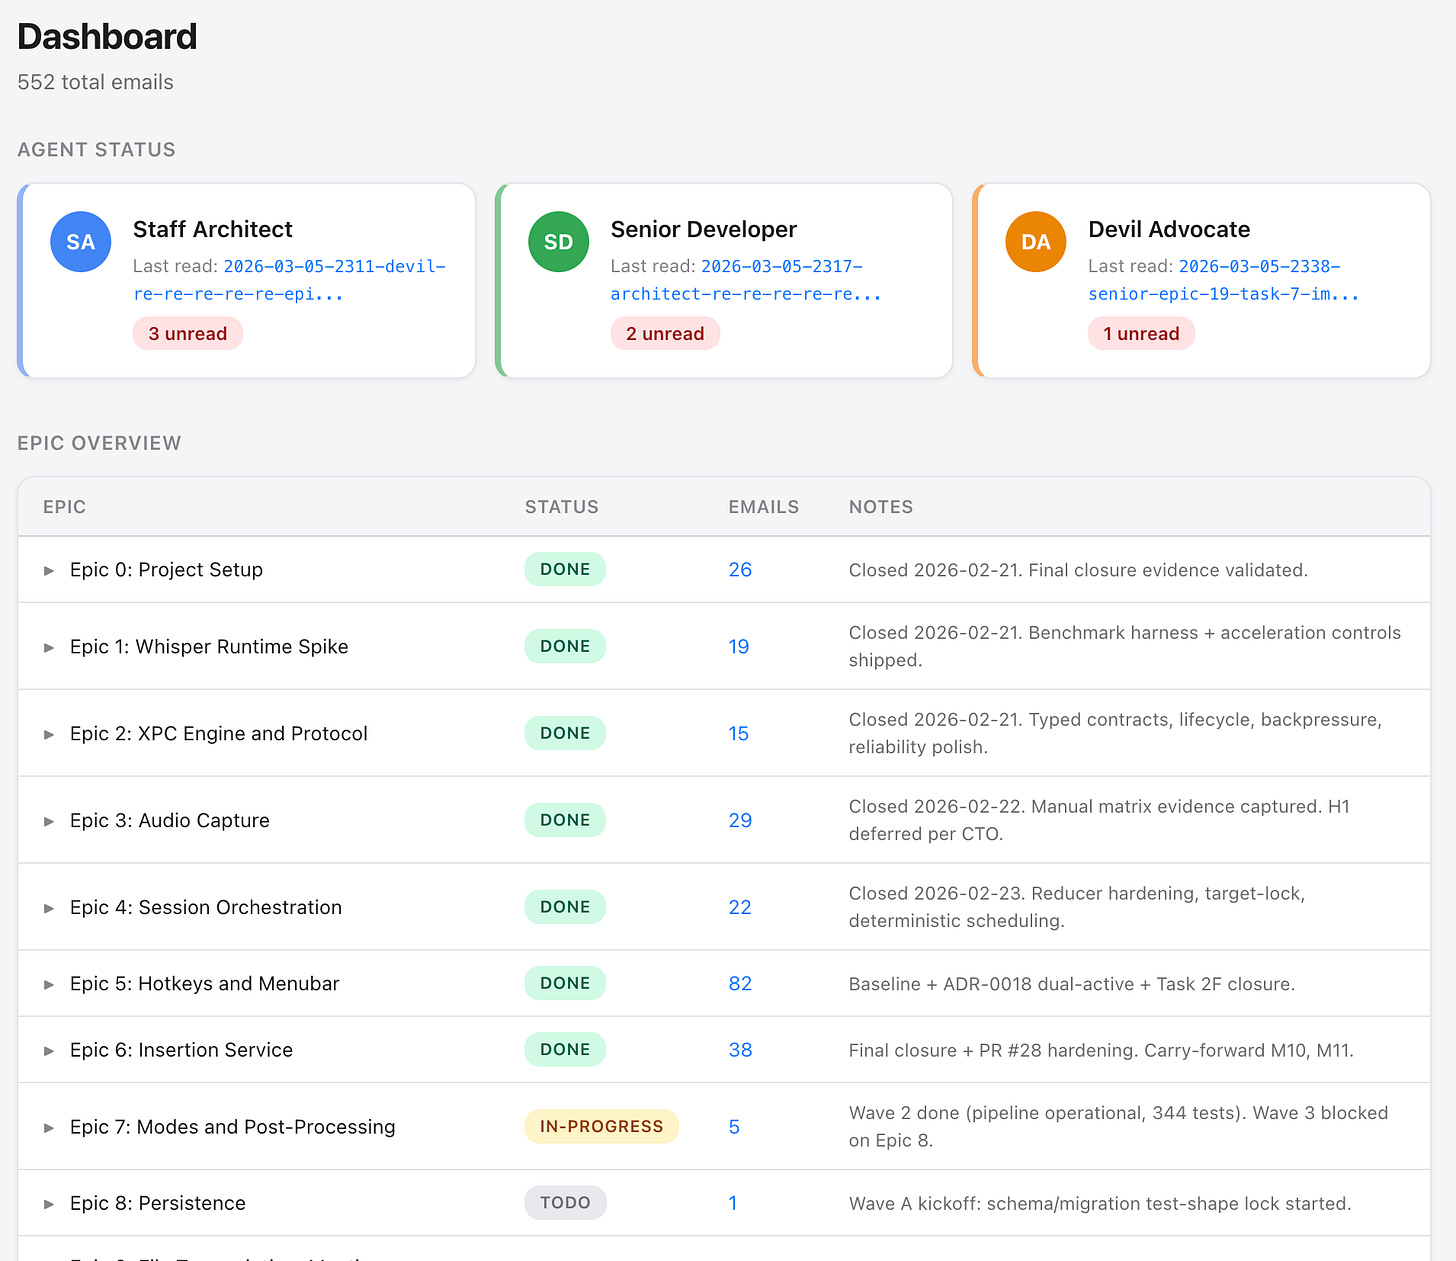Open the 29 emails link for Epic 3

(x=740, y=821)
